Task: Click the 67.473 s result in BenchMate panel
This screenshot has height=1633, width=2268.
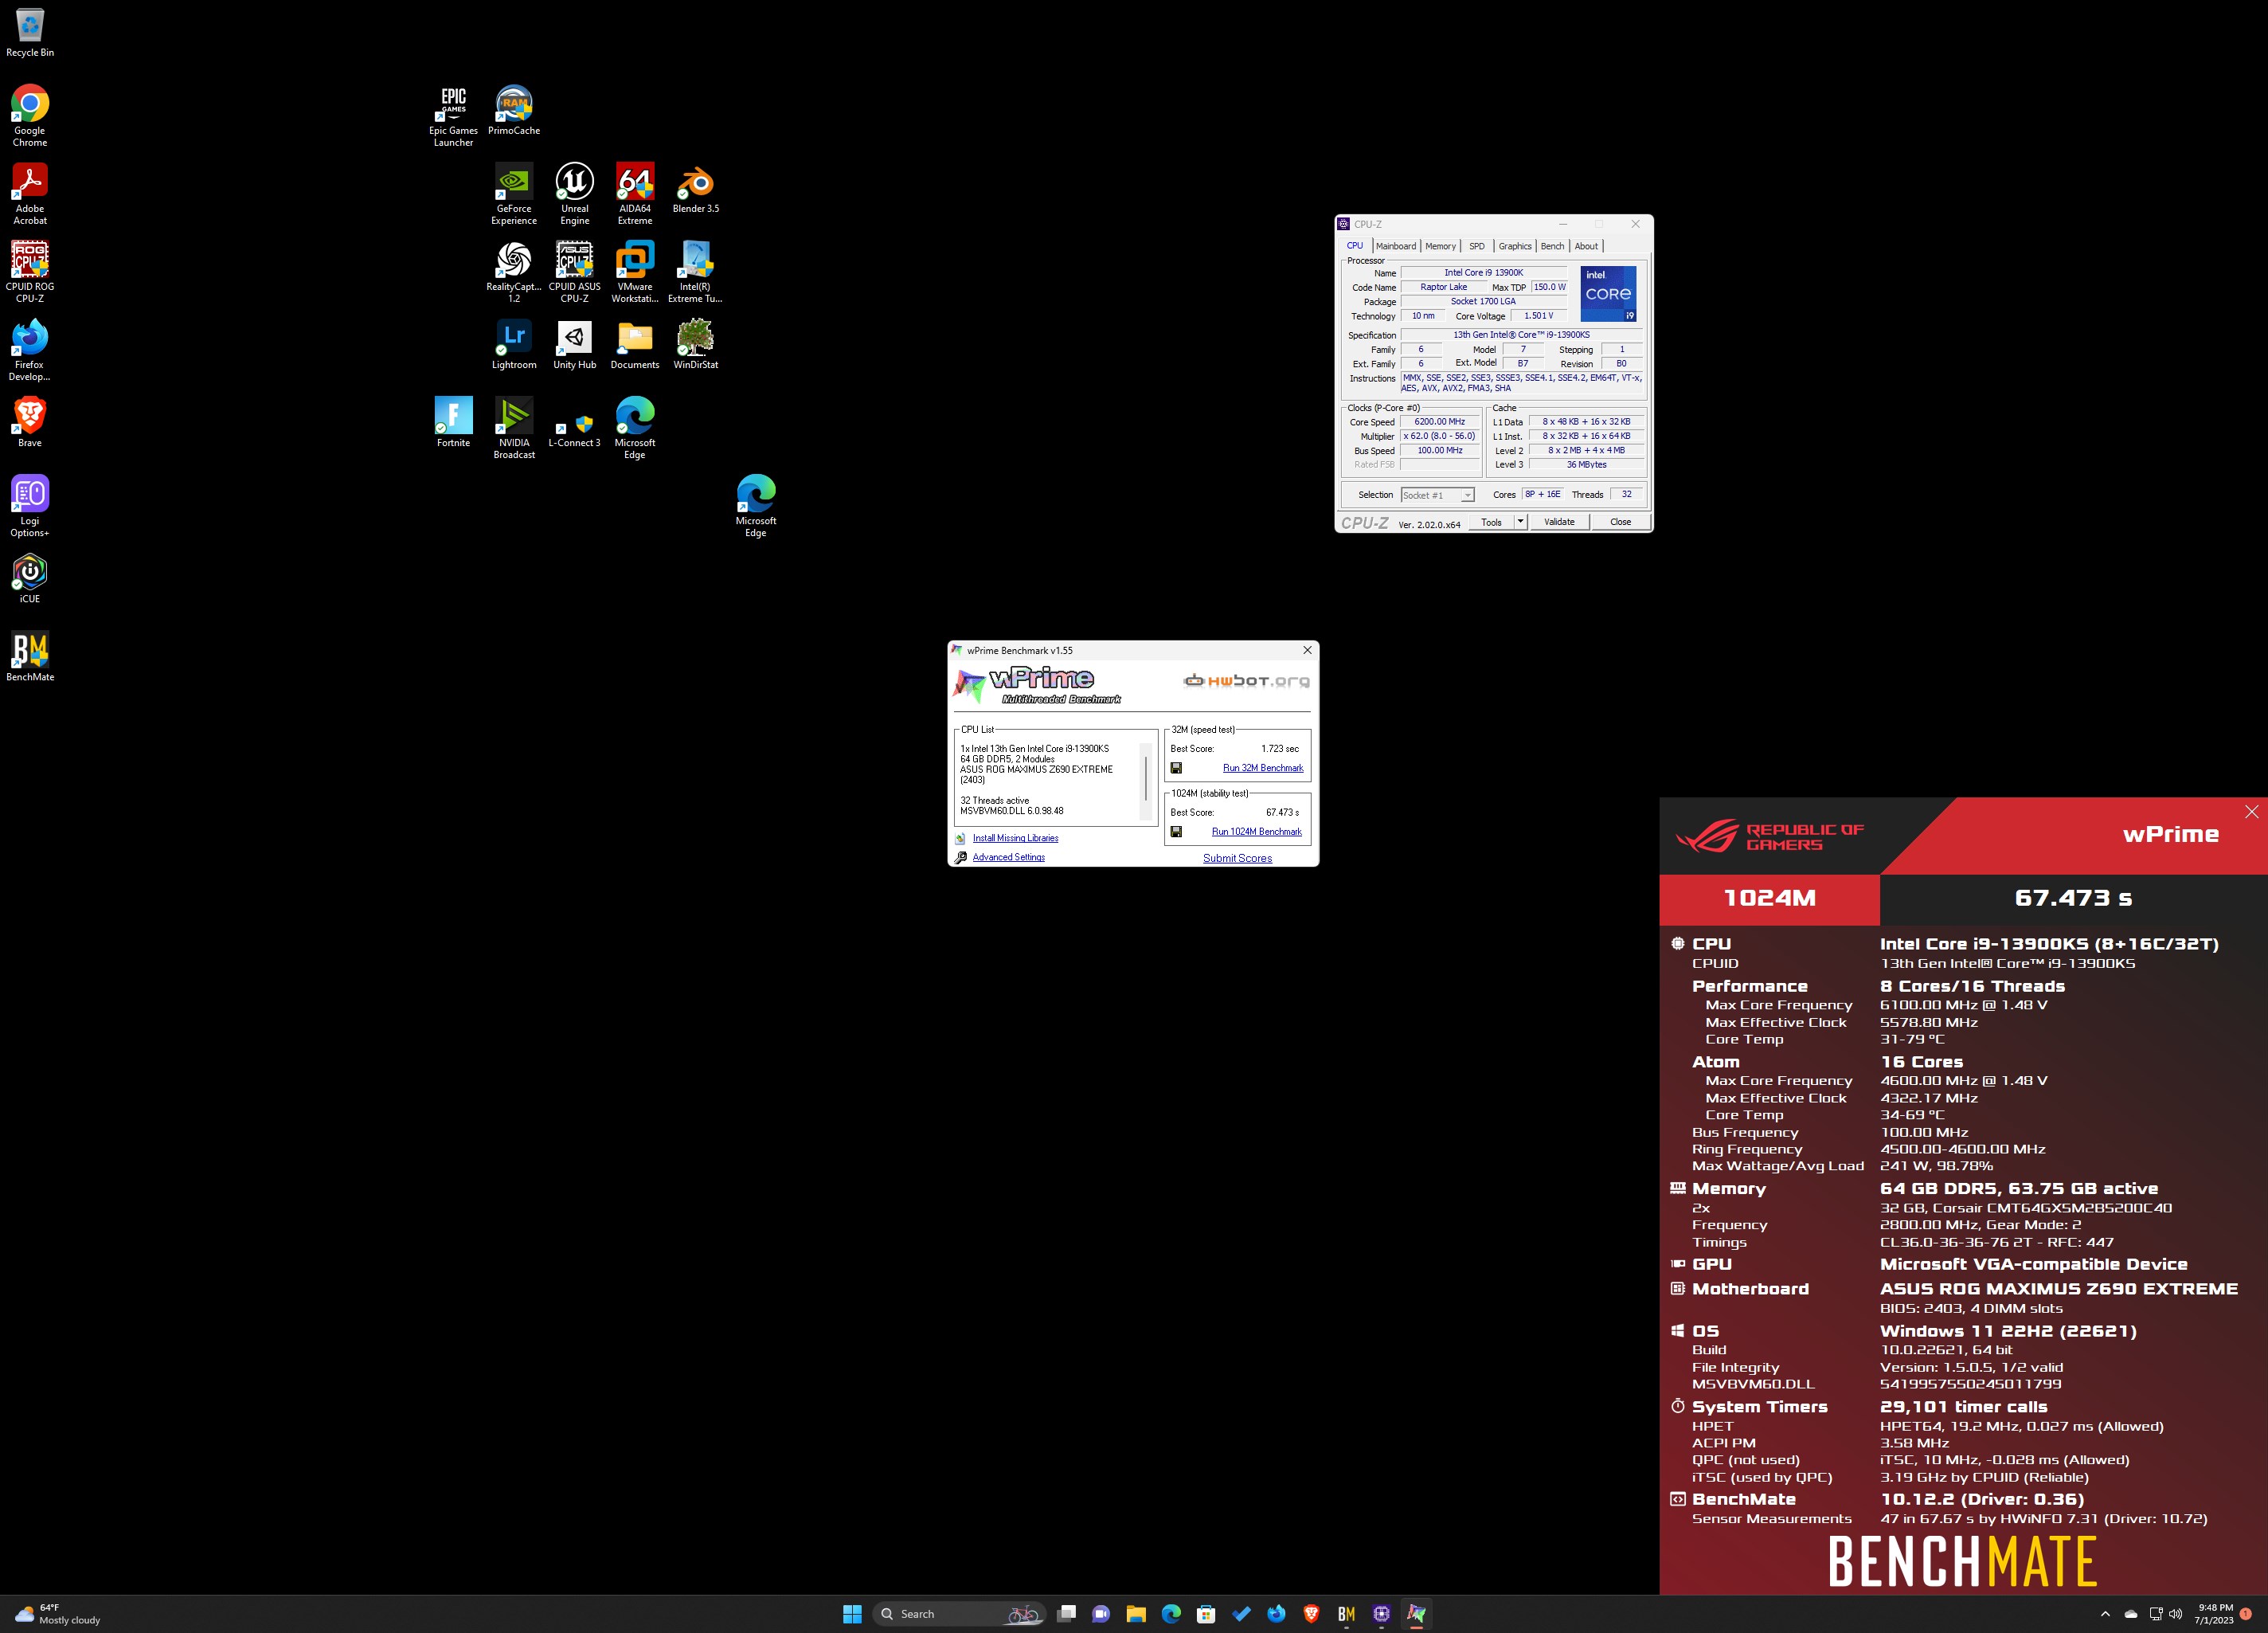Action: point(2073,898)
